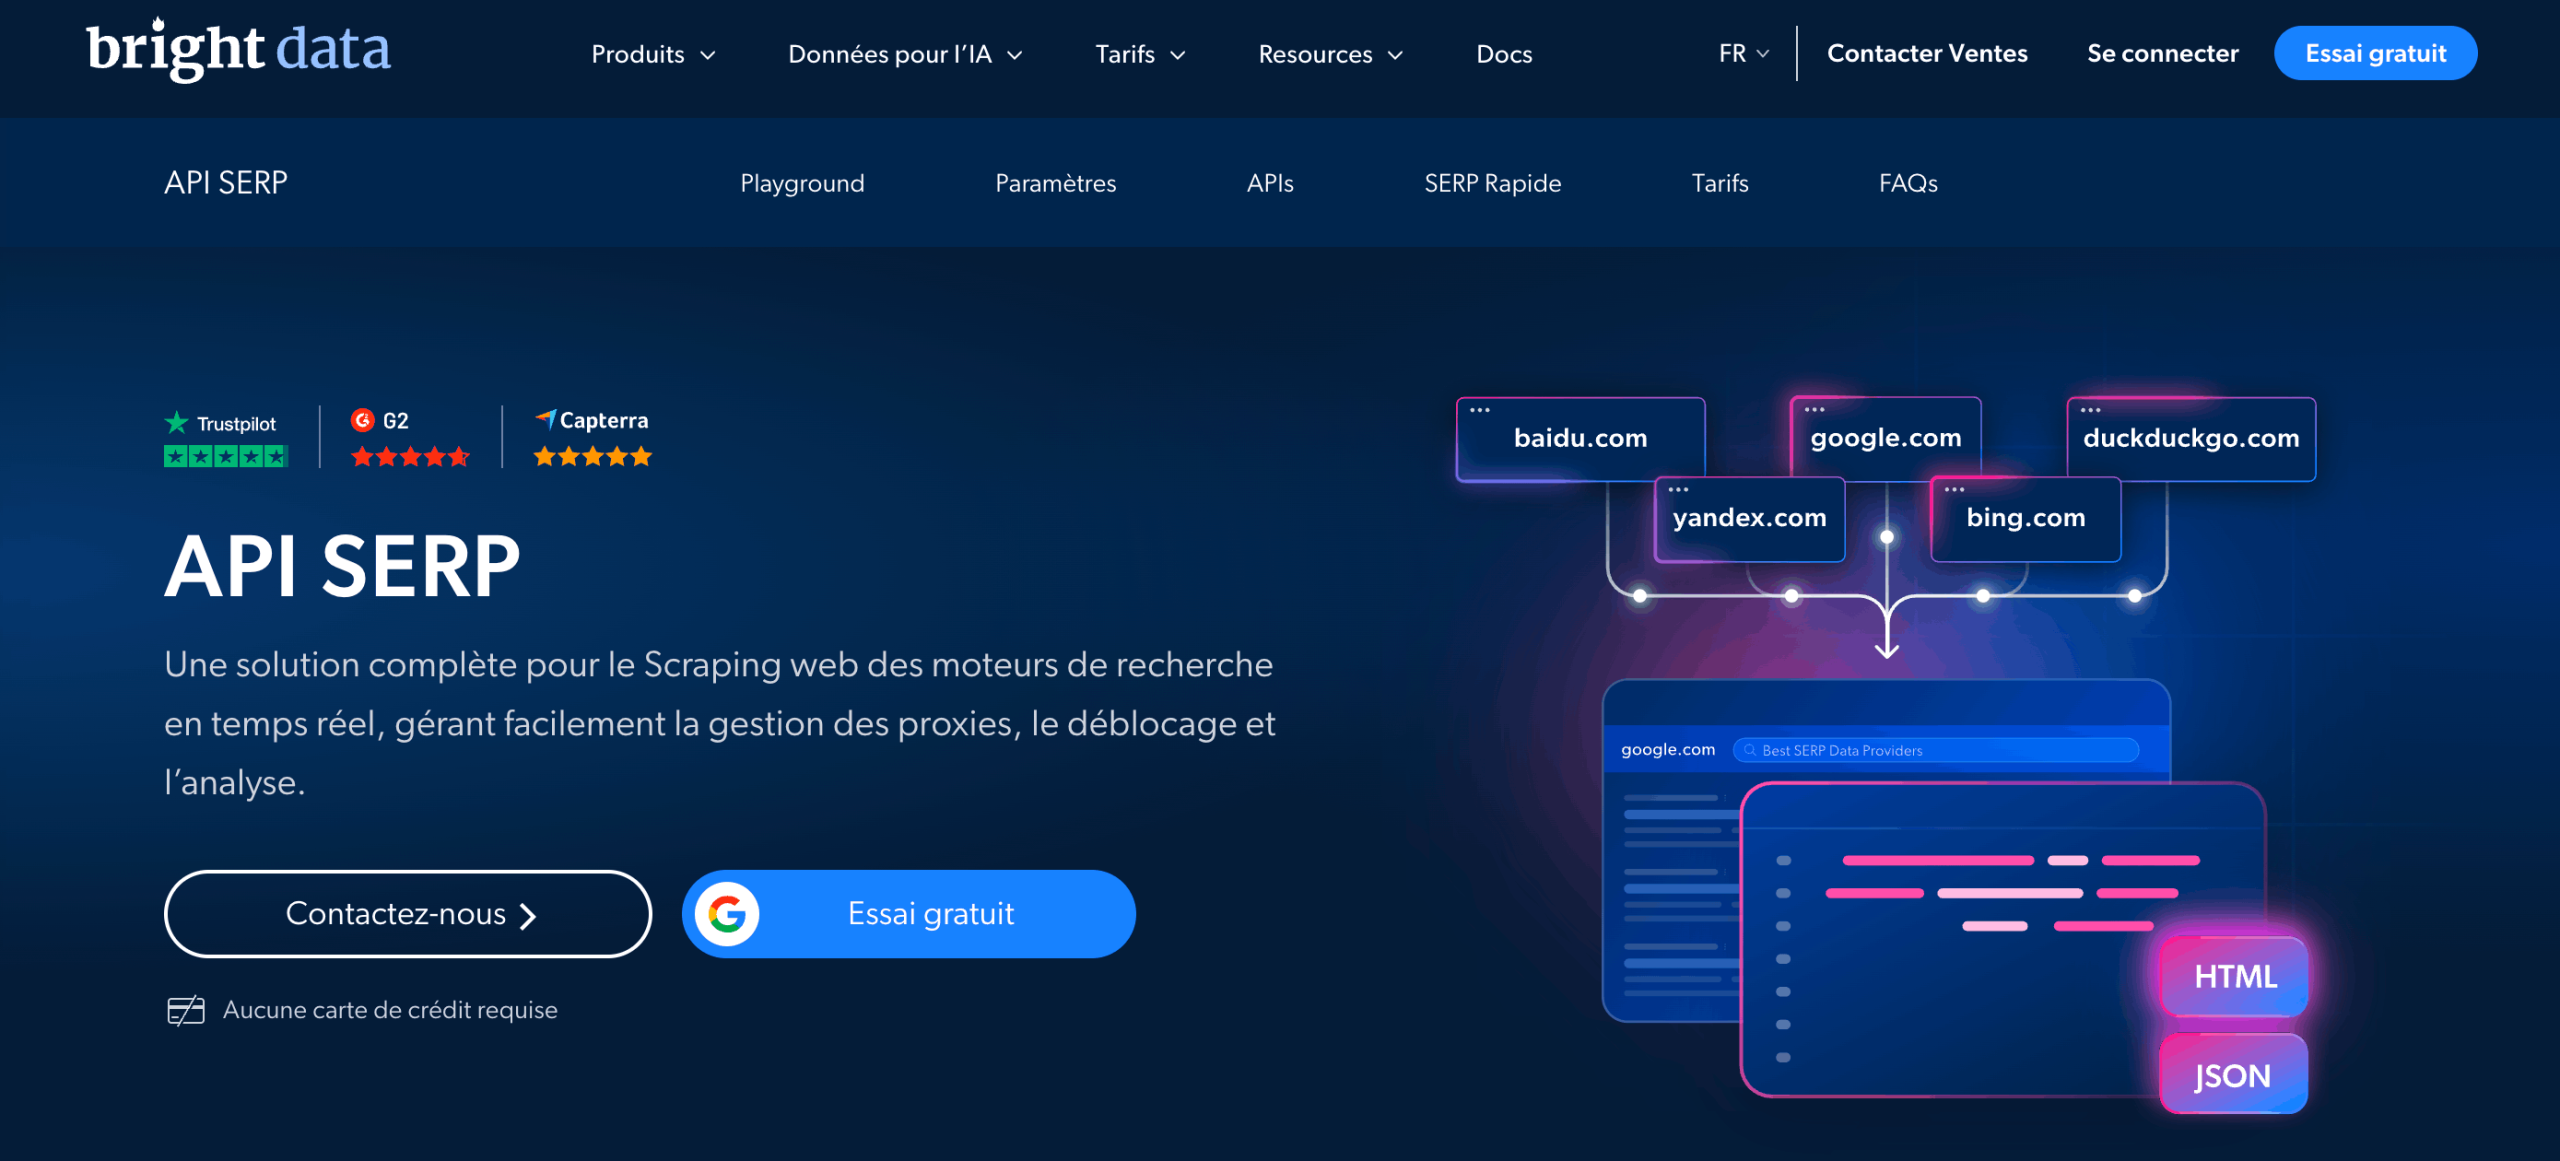
Task: Click the 'Une solution complète' description paragraph
Action: pos(720,723)
